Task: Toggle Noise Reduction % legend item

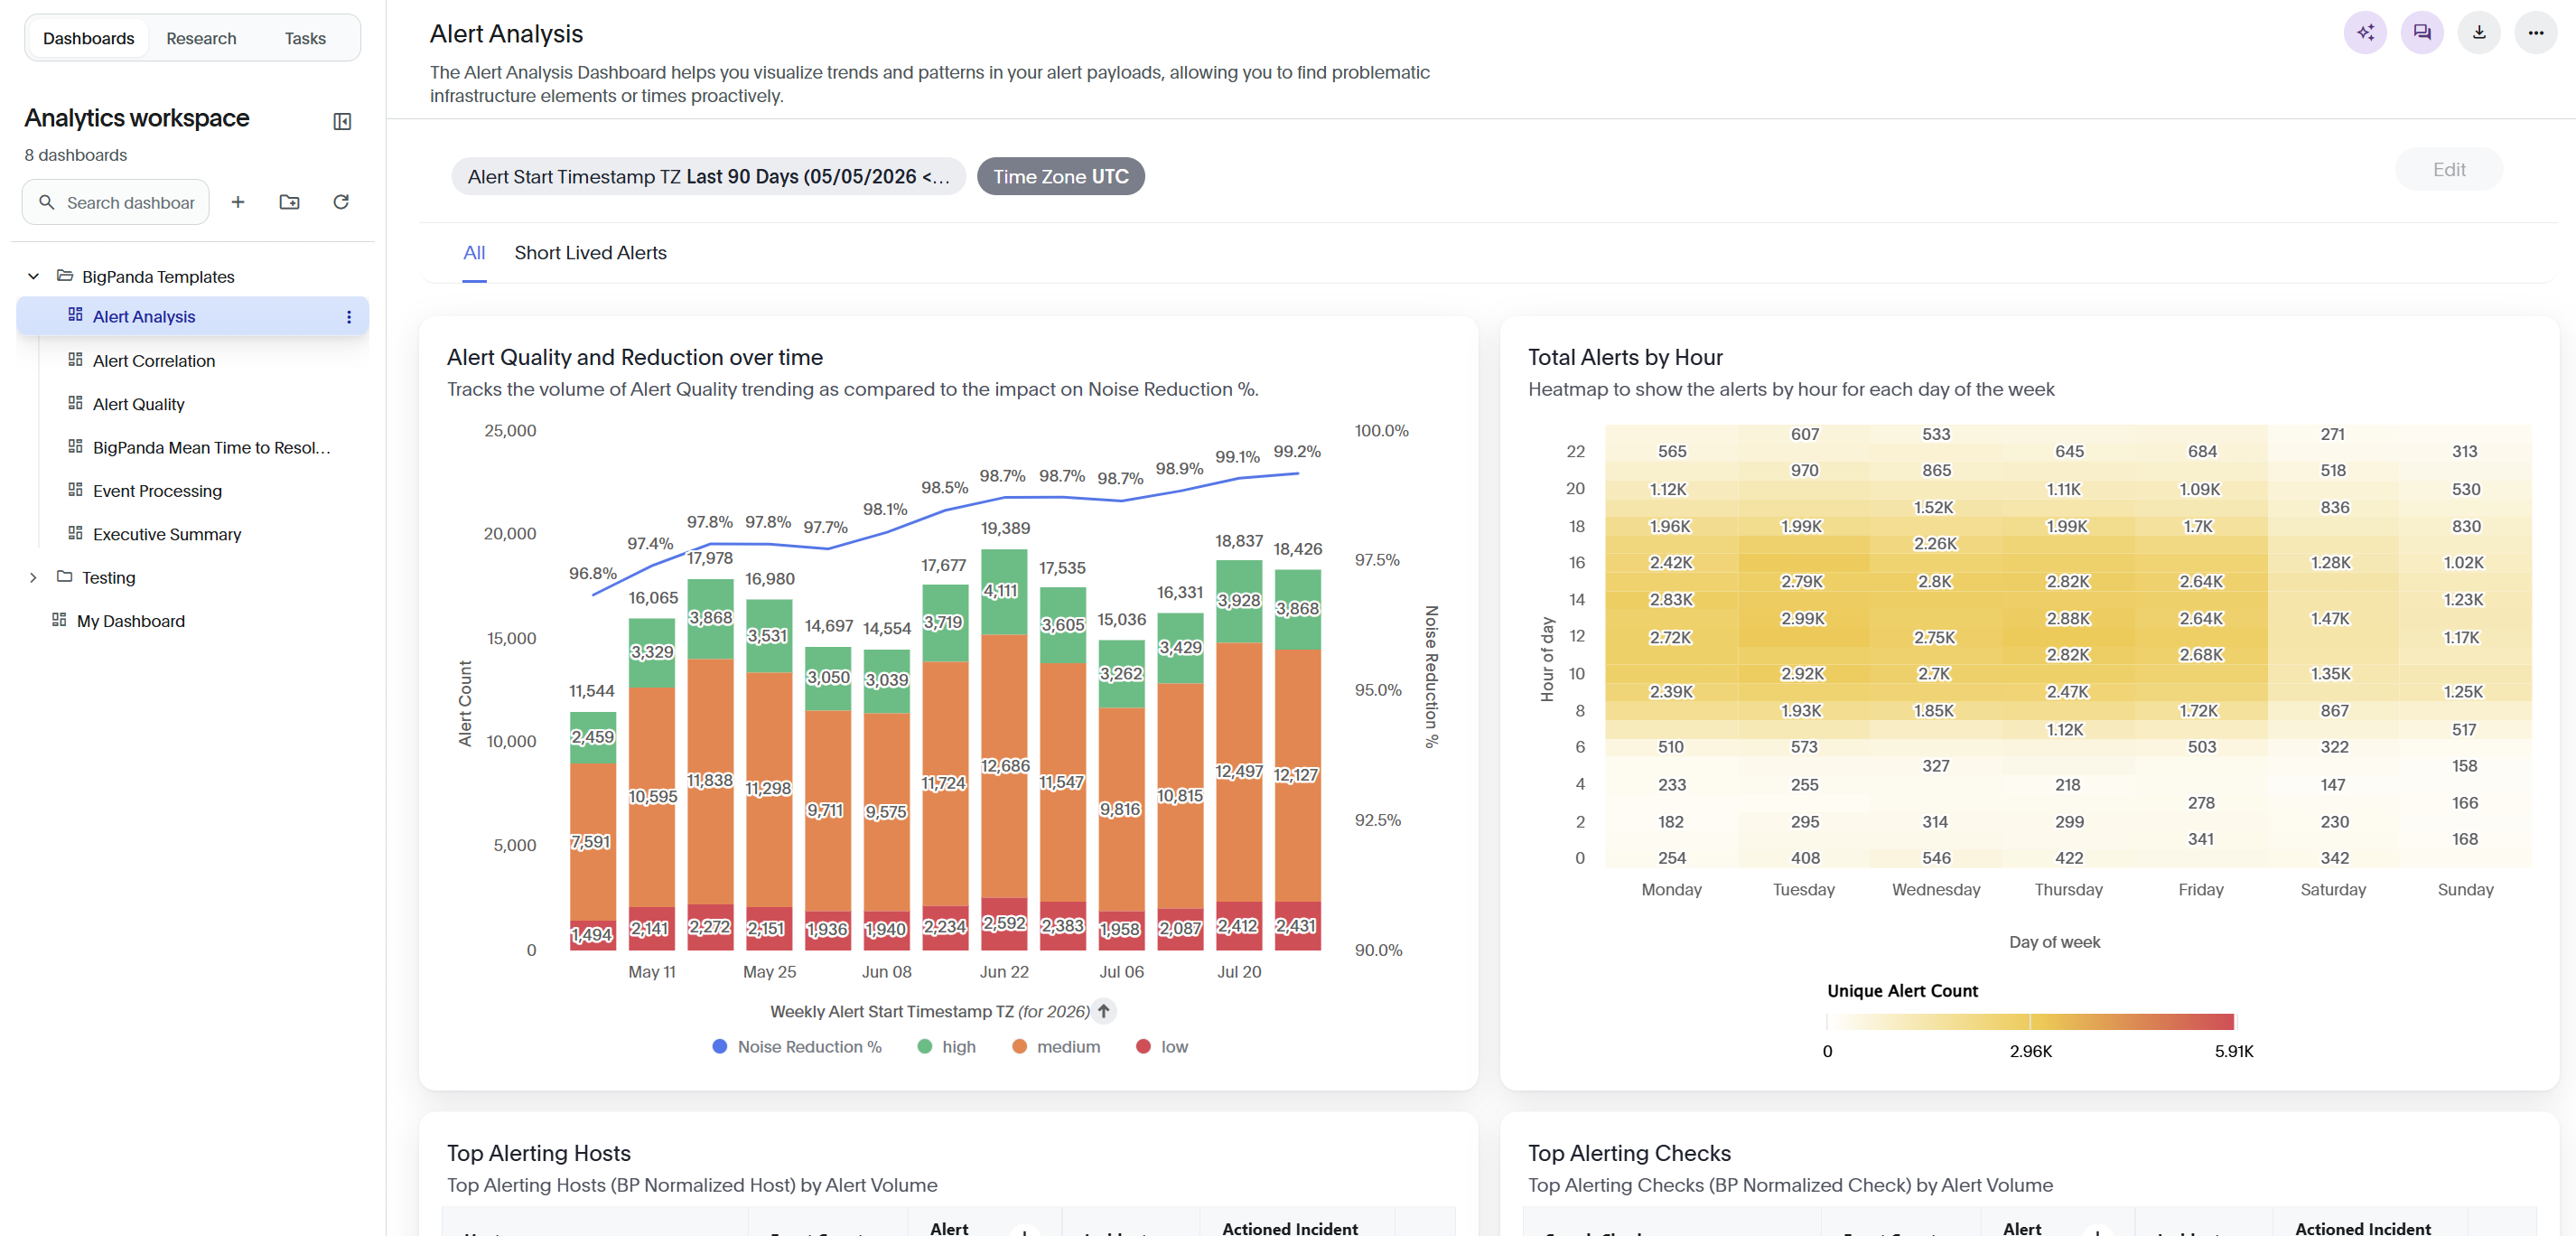Action: 797,1046
